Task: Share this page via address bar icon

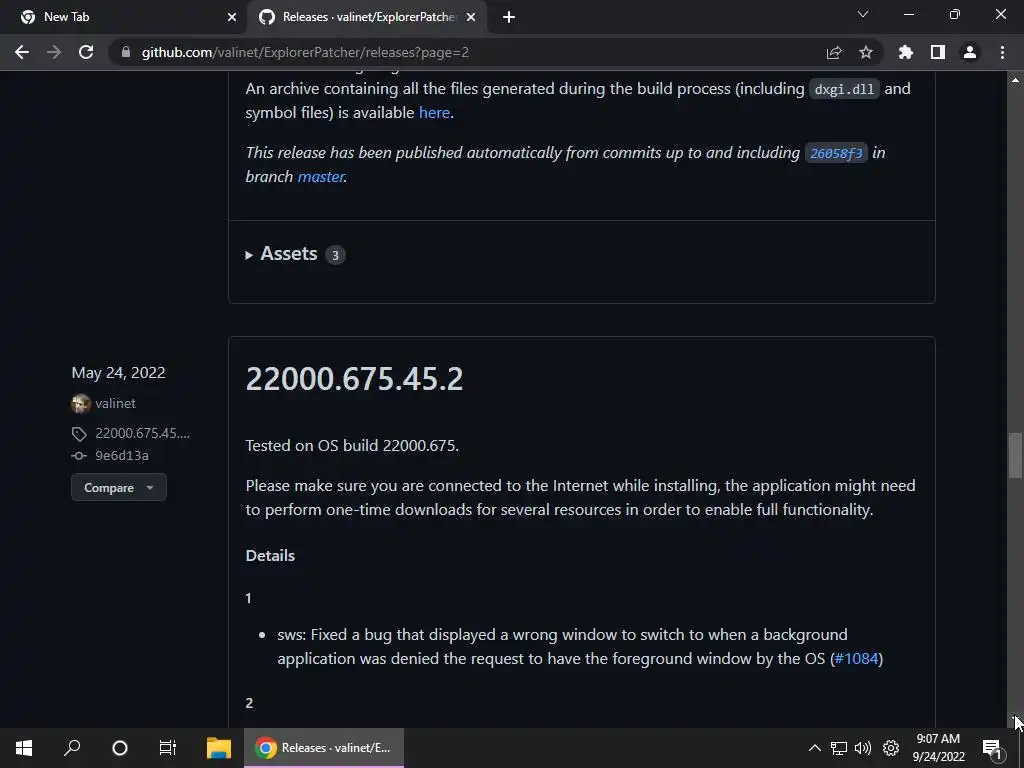Action: pos(834,52)
